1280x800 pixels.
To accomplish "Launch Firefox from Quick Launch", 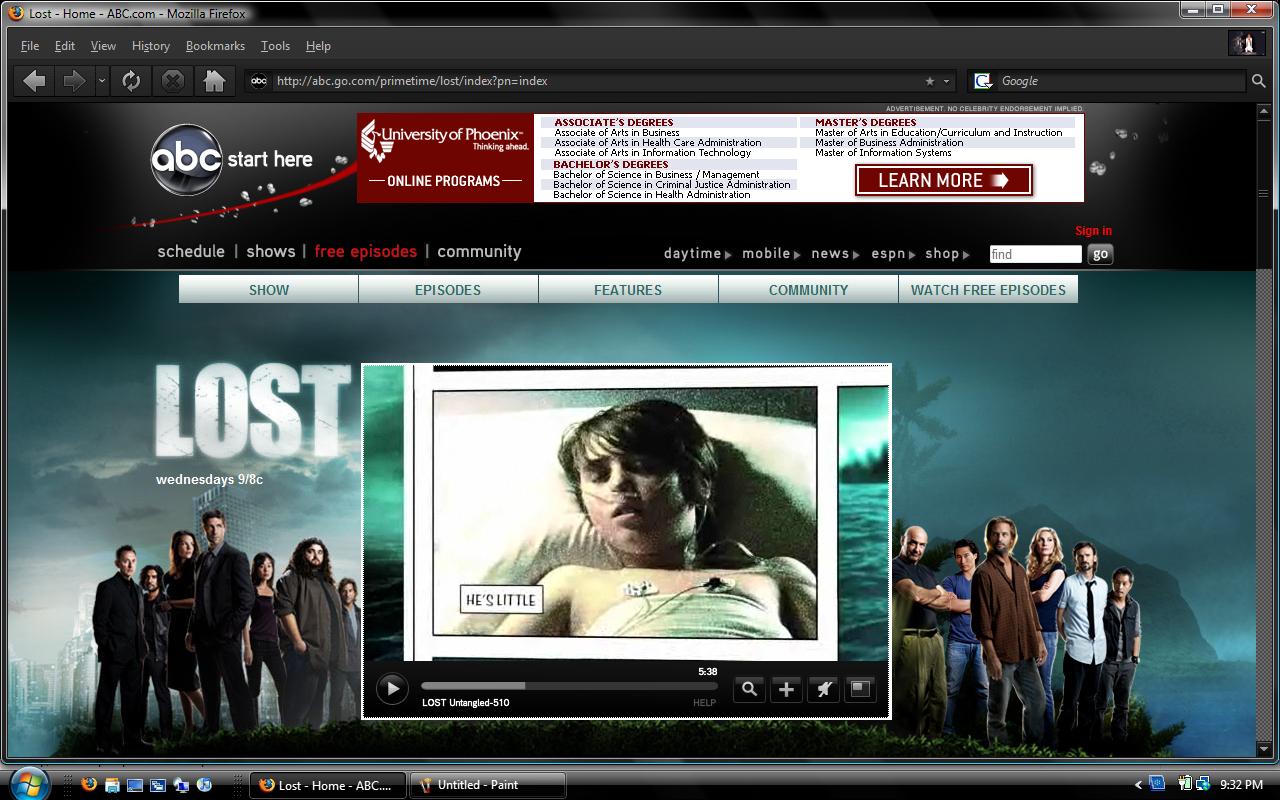I will [88, 785].
